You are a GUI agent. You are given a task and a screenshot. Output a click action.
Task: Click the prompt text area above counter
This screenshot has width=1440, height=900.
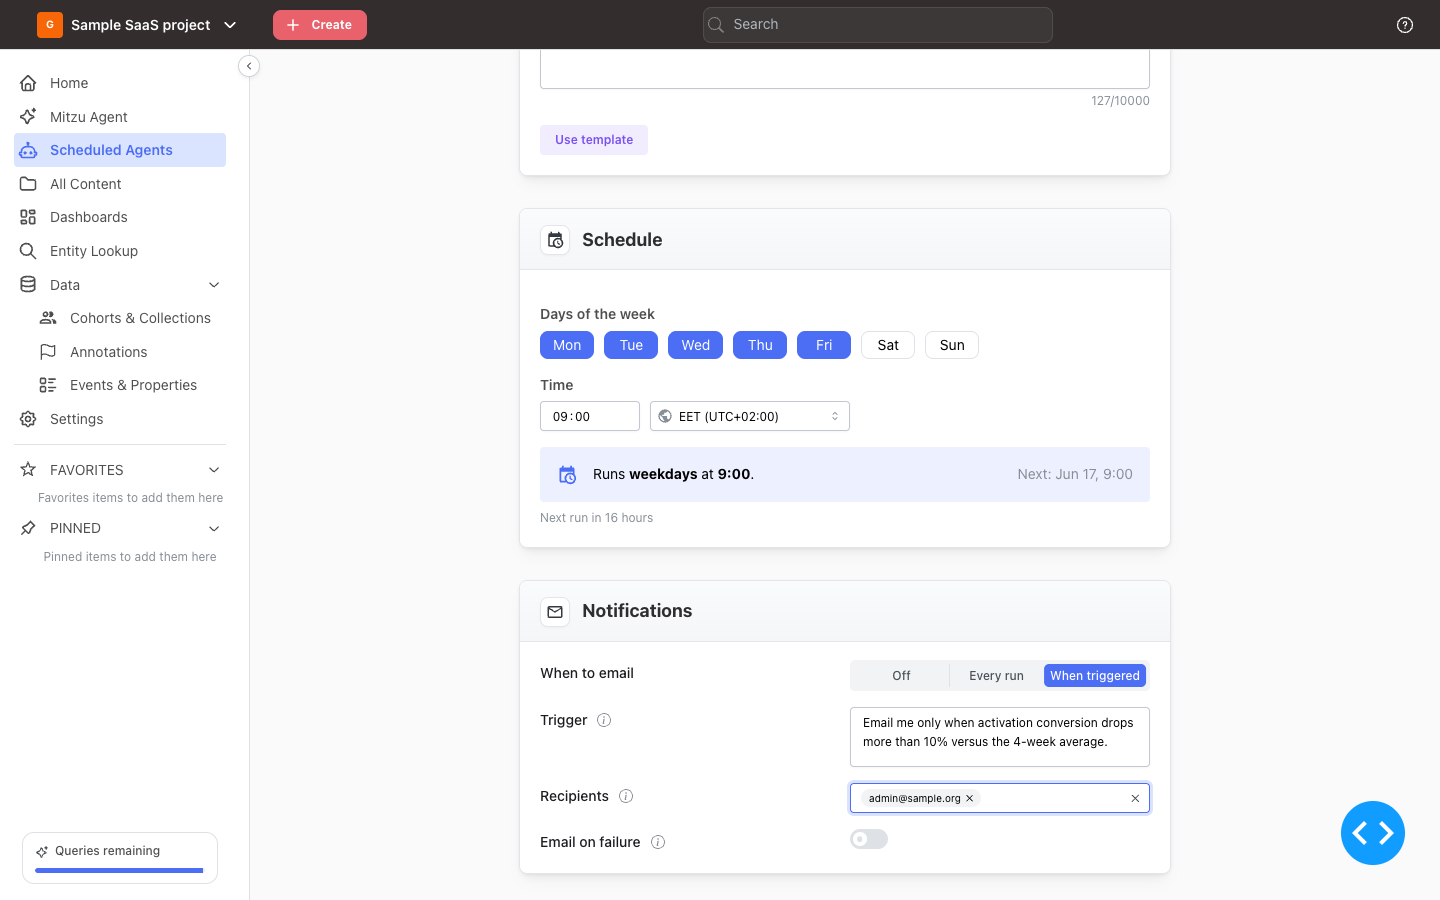845,69
